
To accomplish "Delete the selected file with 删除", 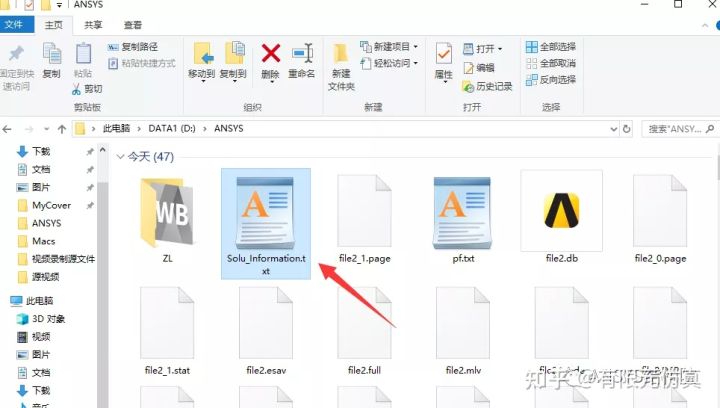I will 270,63.
